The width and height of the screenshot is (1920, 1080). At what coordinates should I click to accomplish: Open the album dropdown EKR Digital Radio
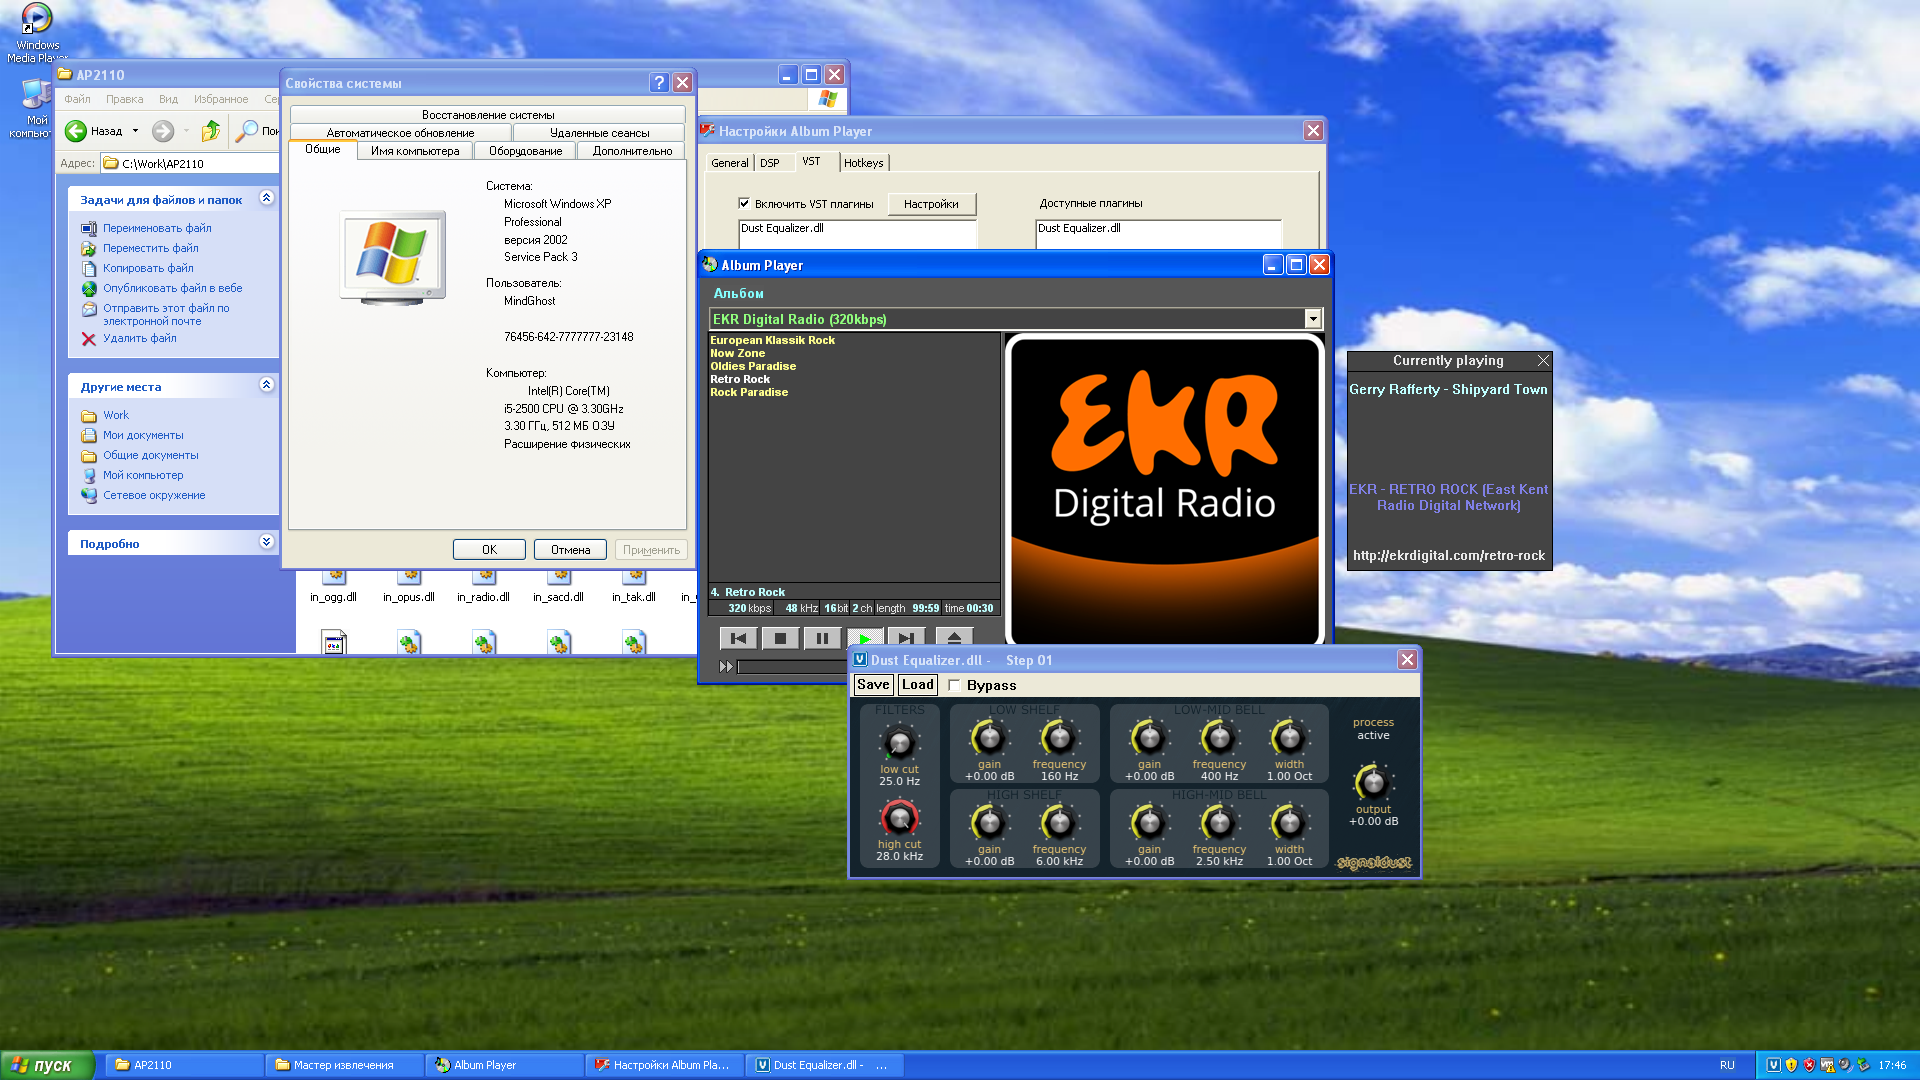(1312, 319)
